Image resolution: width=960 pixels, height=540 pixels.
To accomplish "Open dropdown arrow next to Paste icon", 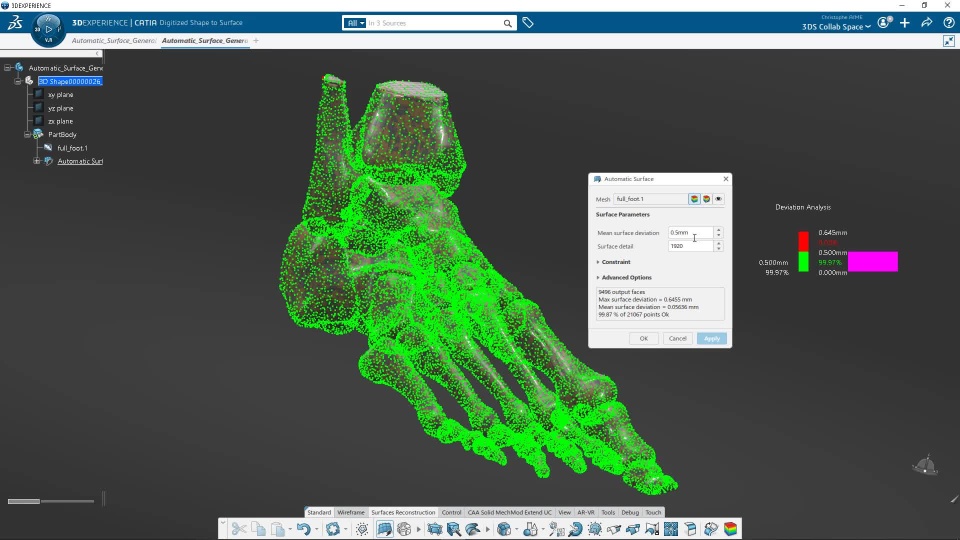I will click(x=290, y=530).
